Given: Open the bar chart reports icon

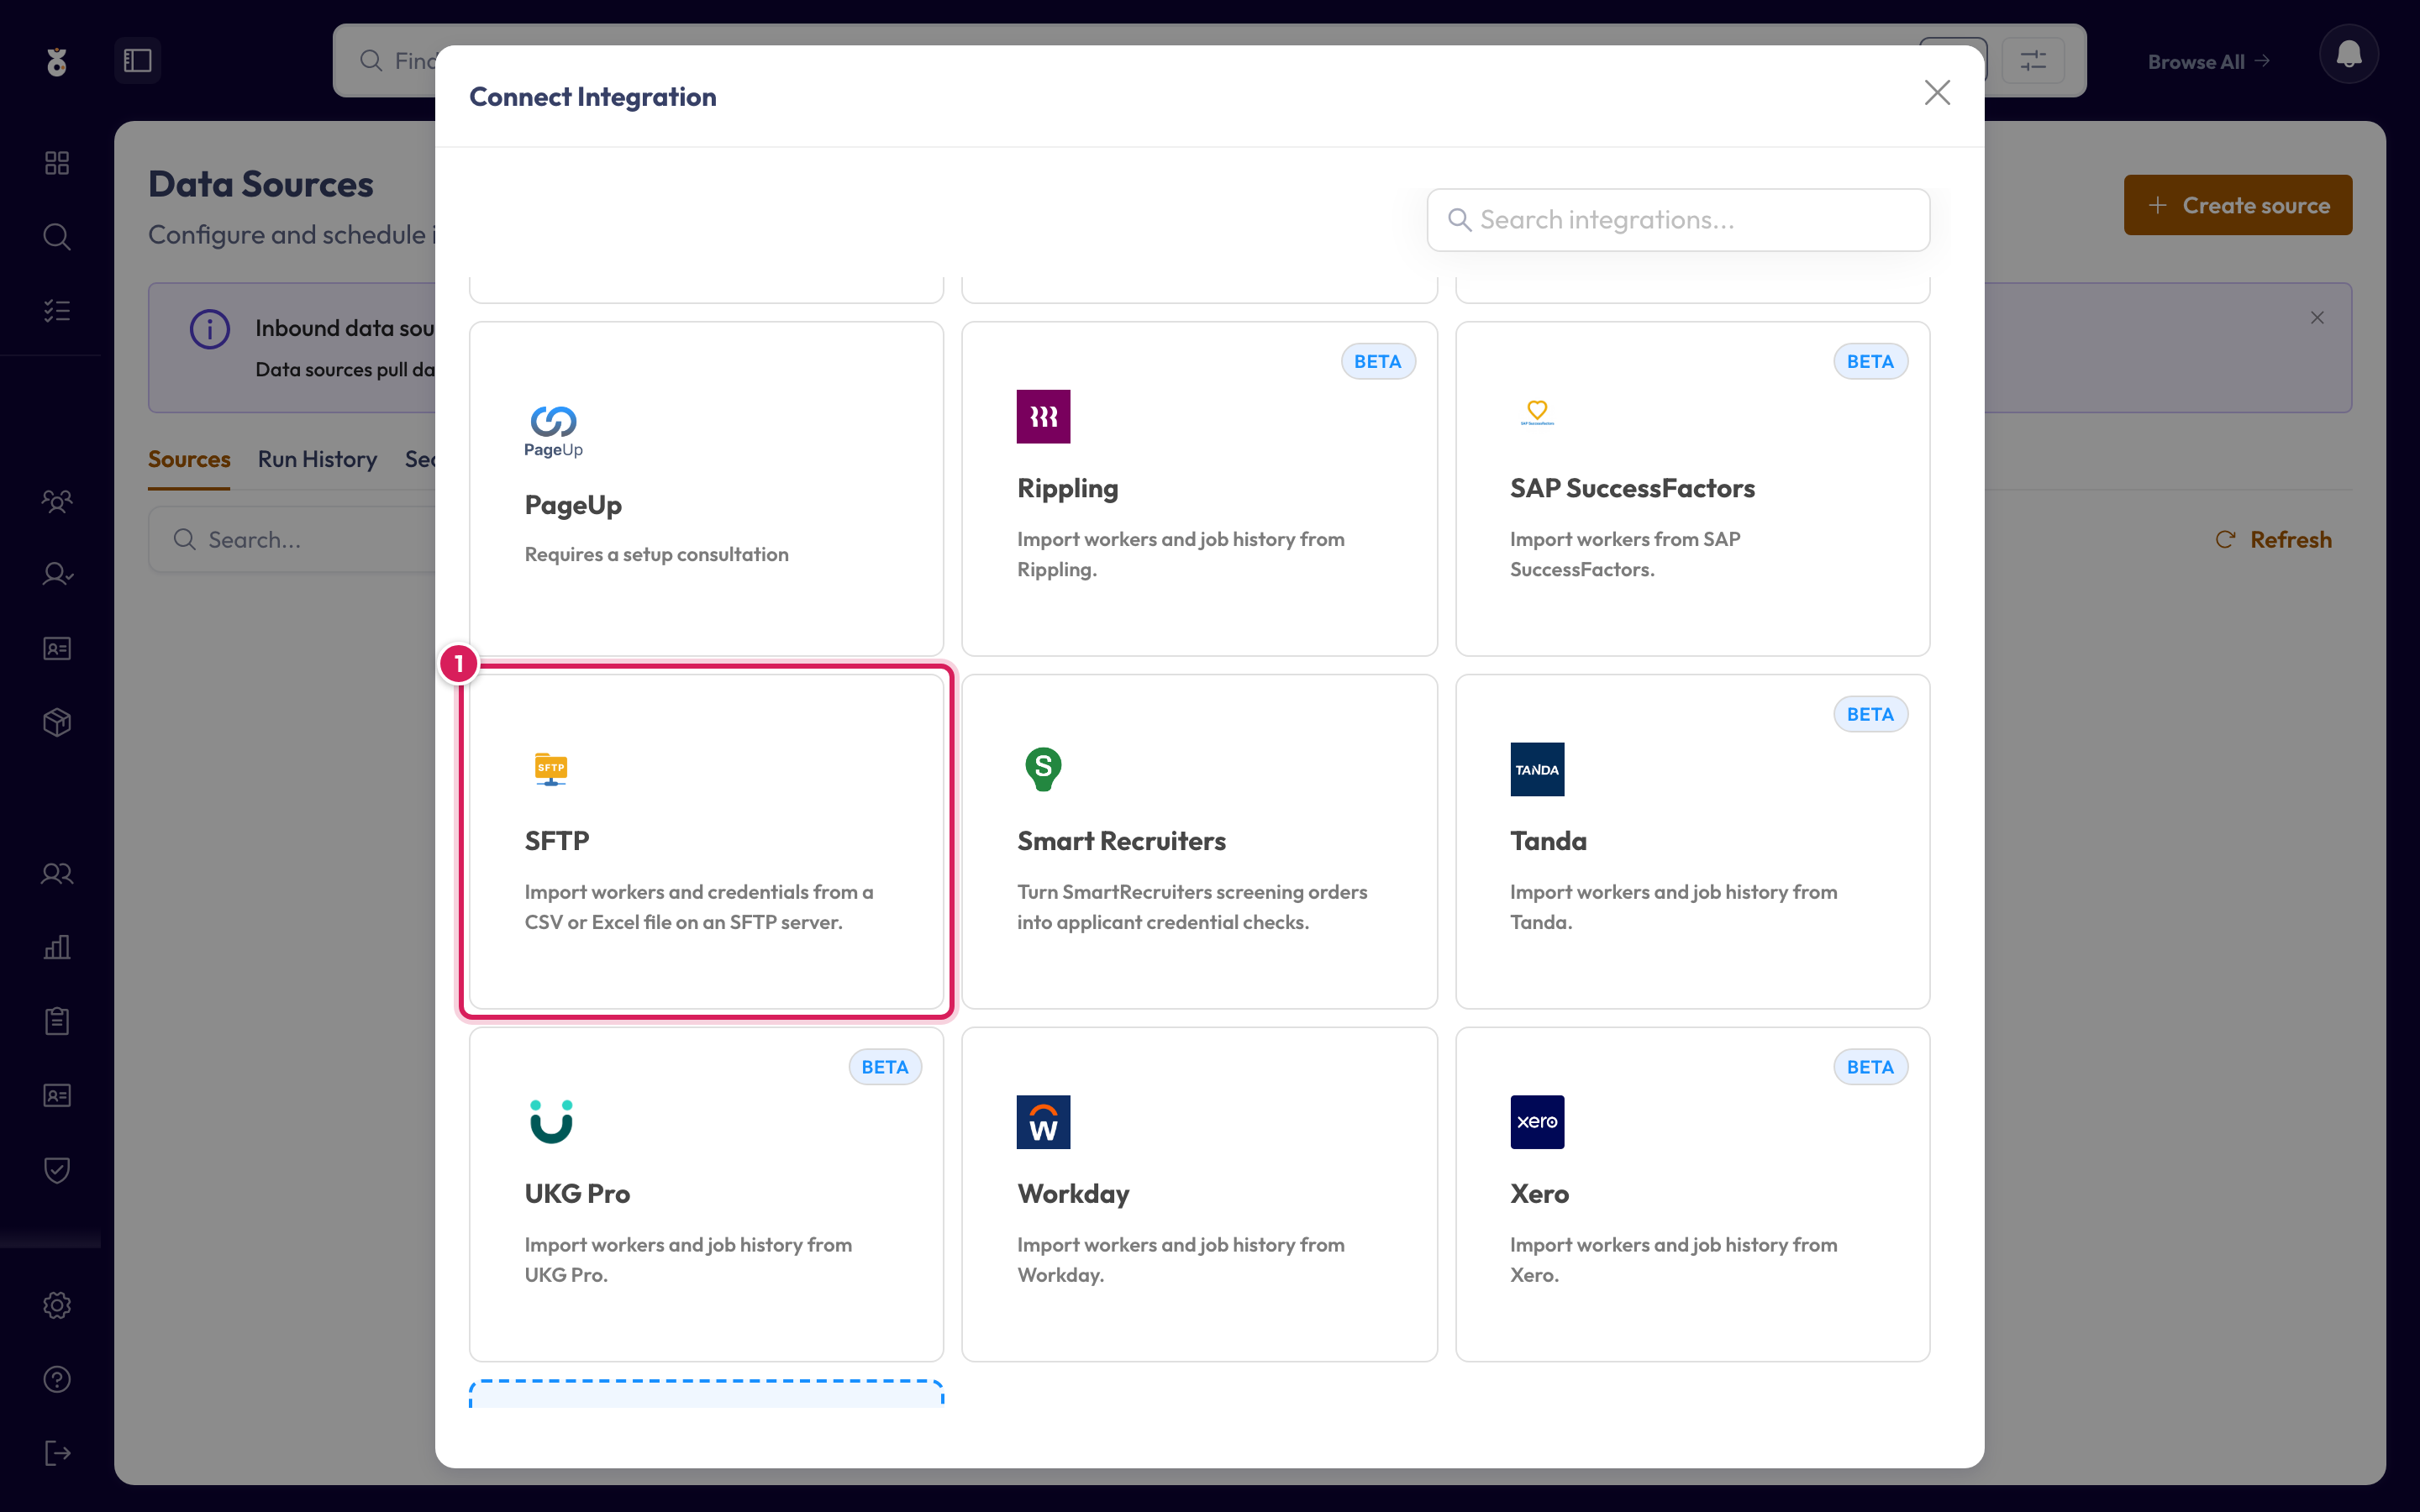Looking at the screenshot, I should coord(57,947).
